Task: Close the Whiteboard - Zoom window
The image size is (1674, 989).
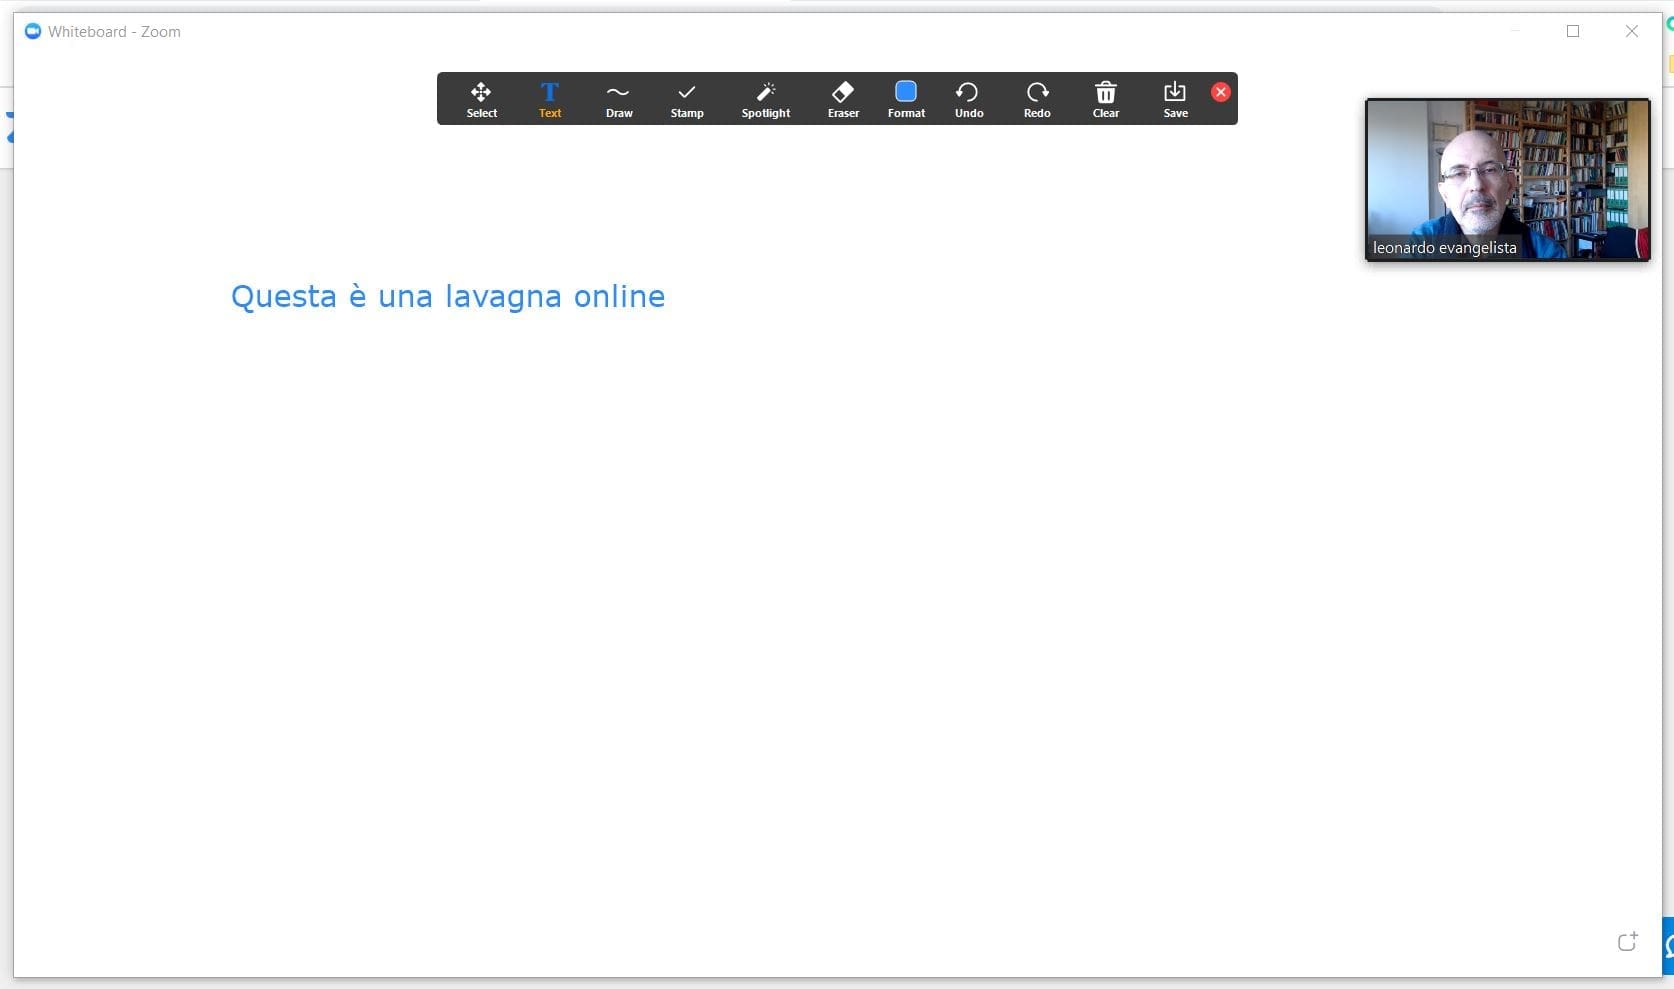Action: tap(1632, 31)
